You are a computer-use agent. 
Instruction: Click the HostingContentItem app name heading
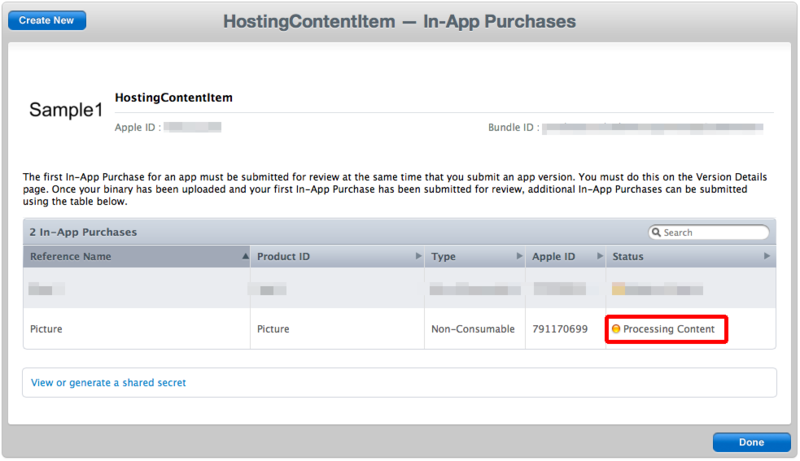click(x=173, y=97)
